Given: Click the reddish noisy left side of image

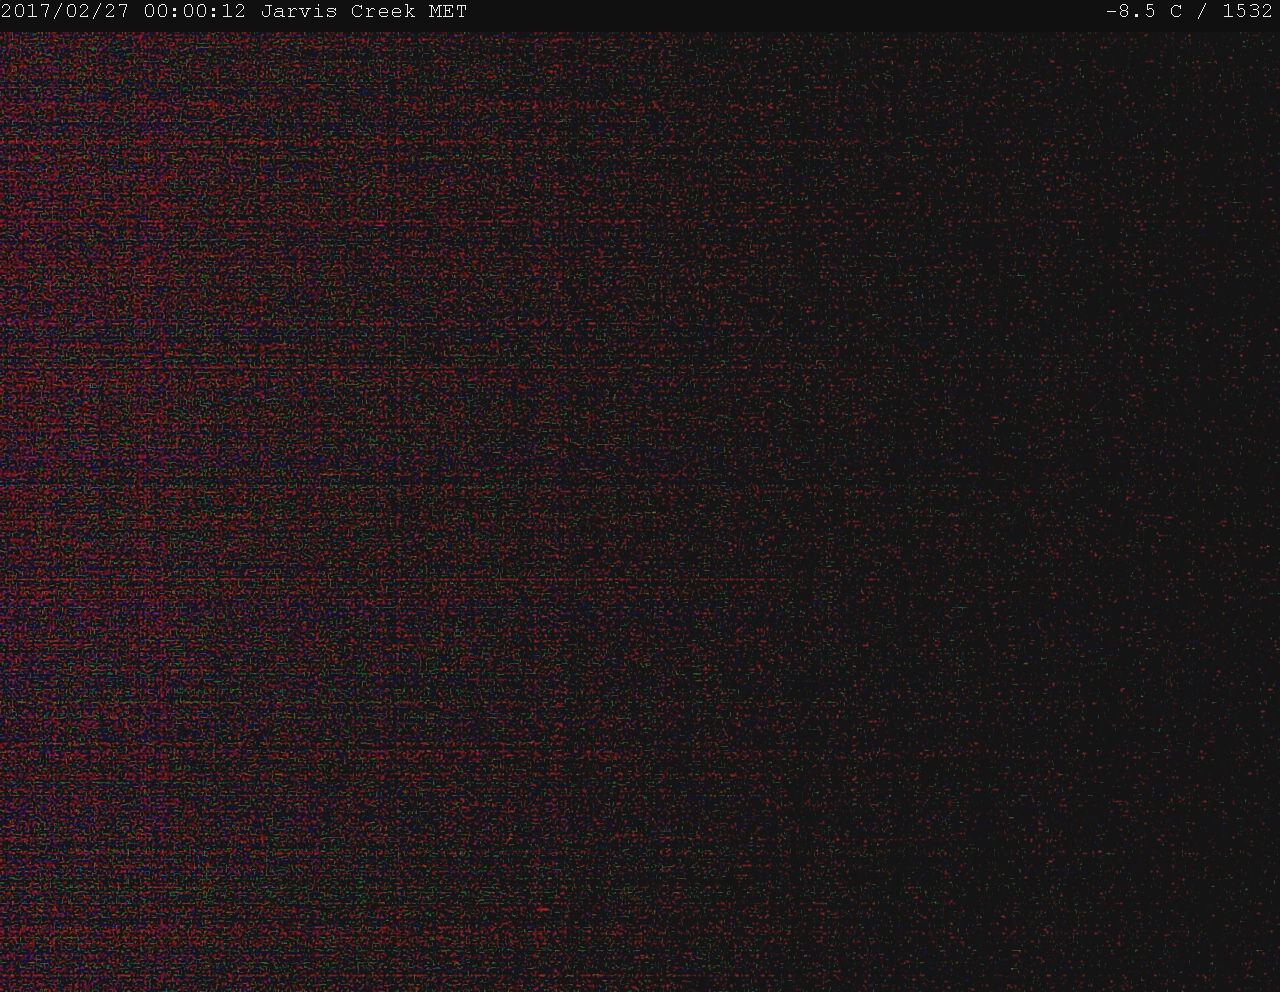Looking at the screenshot, I should (x=150, y=400).
